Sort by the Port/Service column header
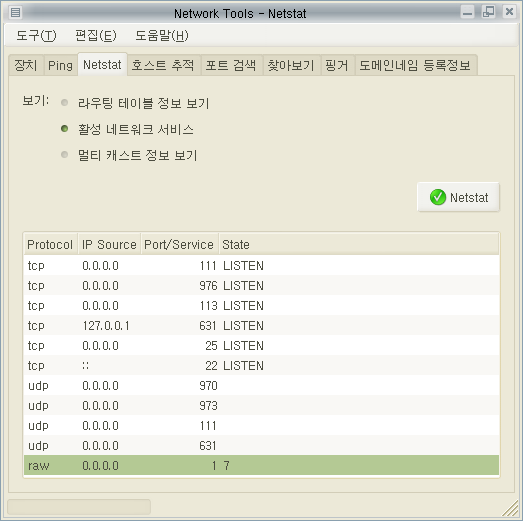Image resolution: width=523 pixels, height=521 pixels. 179,244
